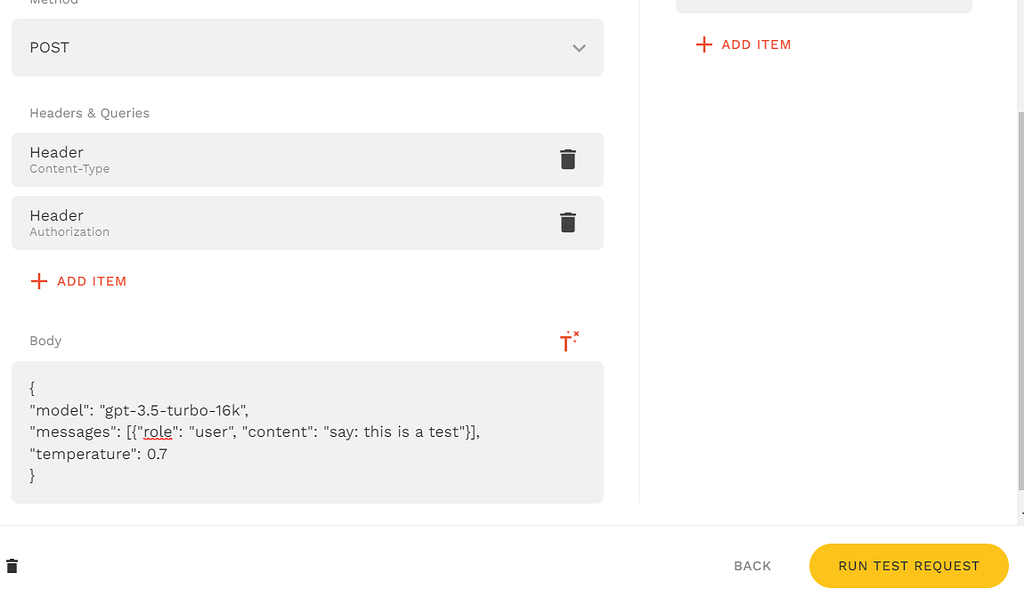Open the Authorization header row
The height and width of the screenshot is (605, 1024).
pyautogui.click(x=308, y=223)
